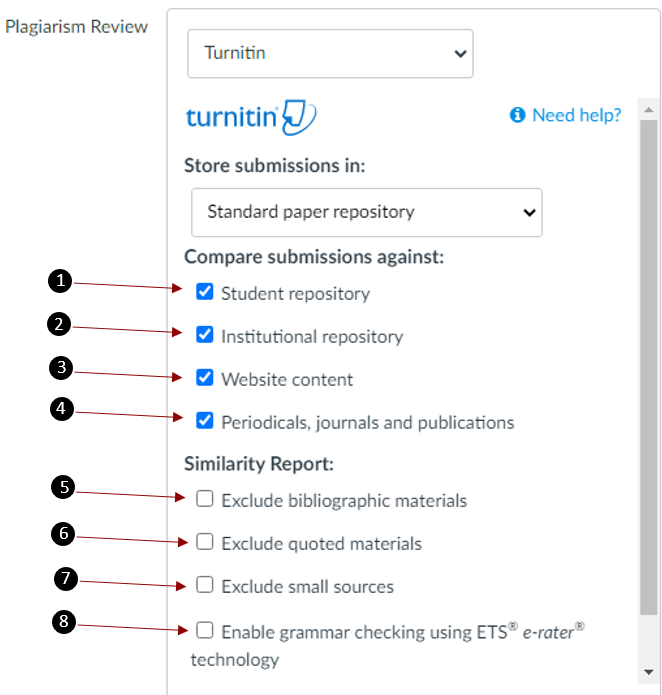Screen dimensions: 662x695
Task: Check Exclude quoted materials option
Action: [205, 542]
